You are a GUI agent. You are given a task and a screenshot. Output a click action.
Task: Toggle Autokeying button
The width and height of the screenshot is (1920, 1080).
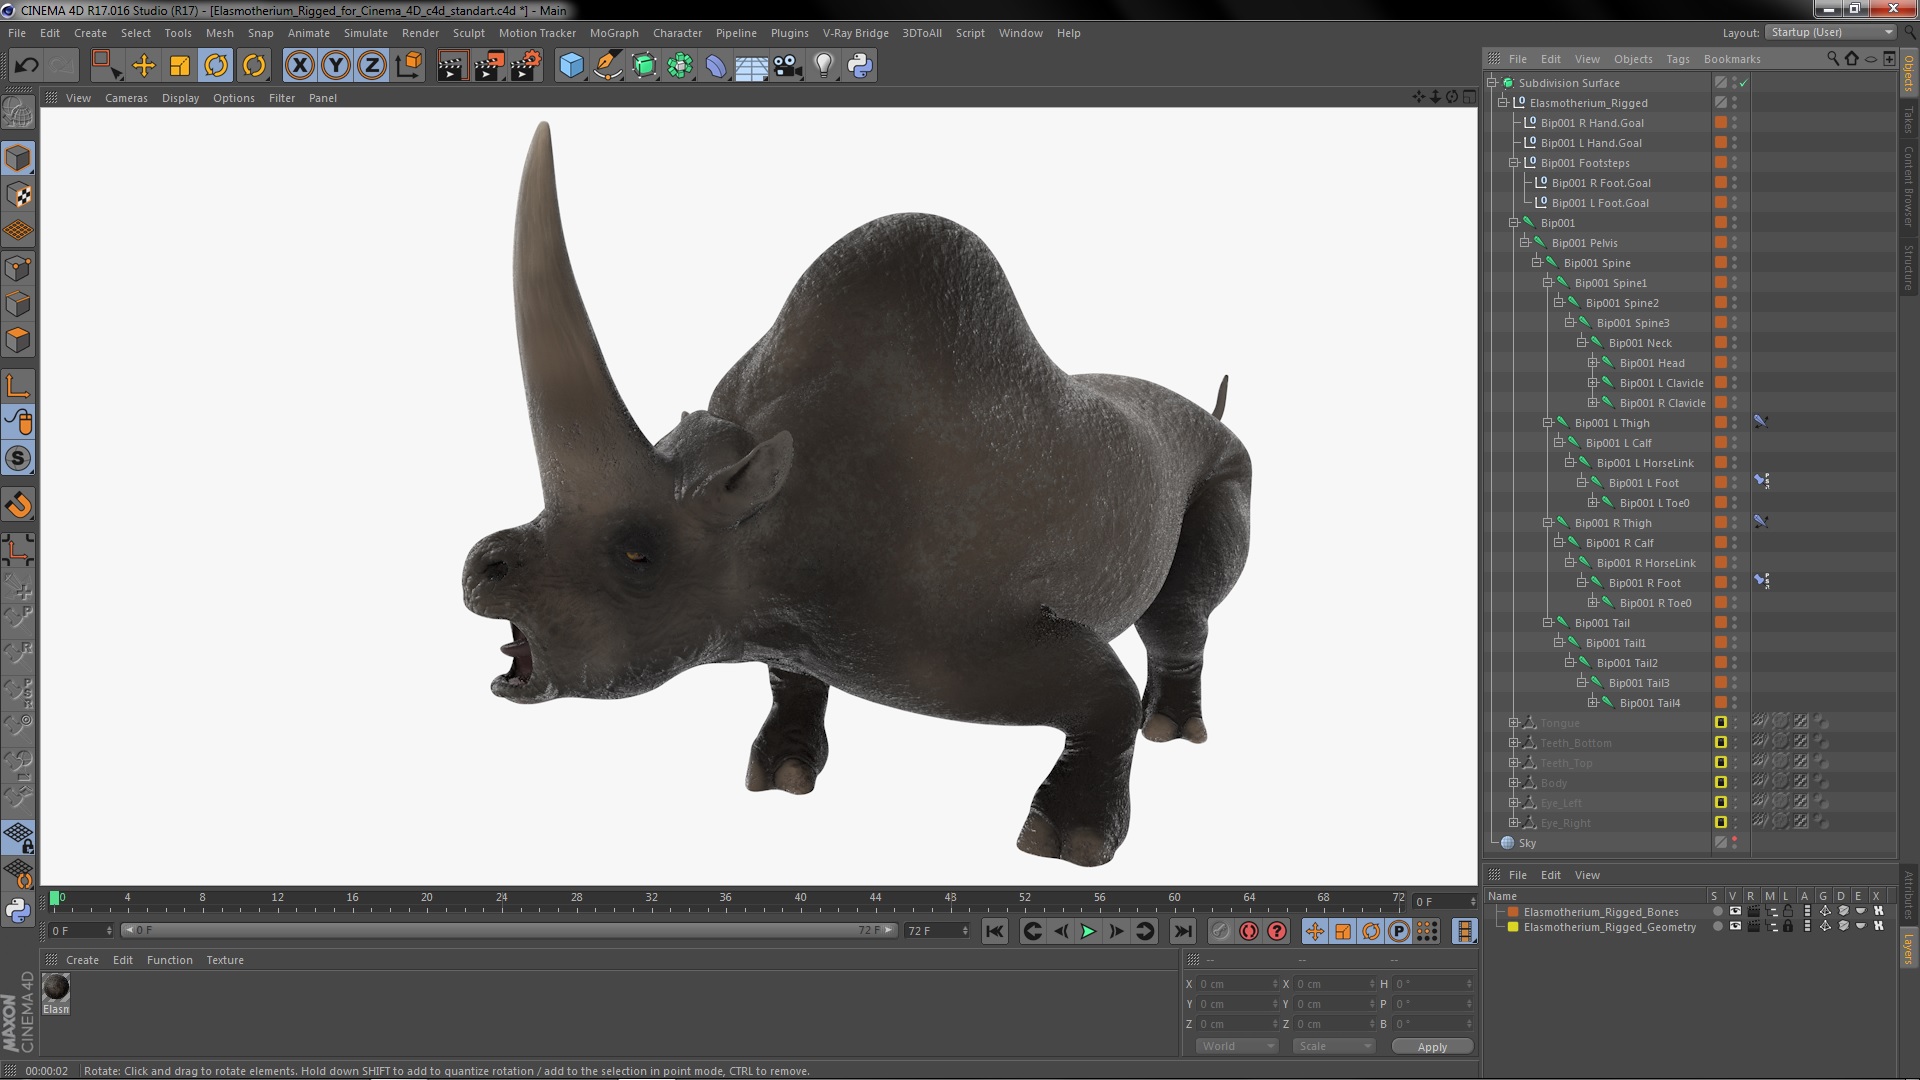pyautogui.click(x=1248, y=931)
